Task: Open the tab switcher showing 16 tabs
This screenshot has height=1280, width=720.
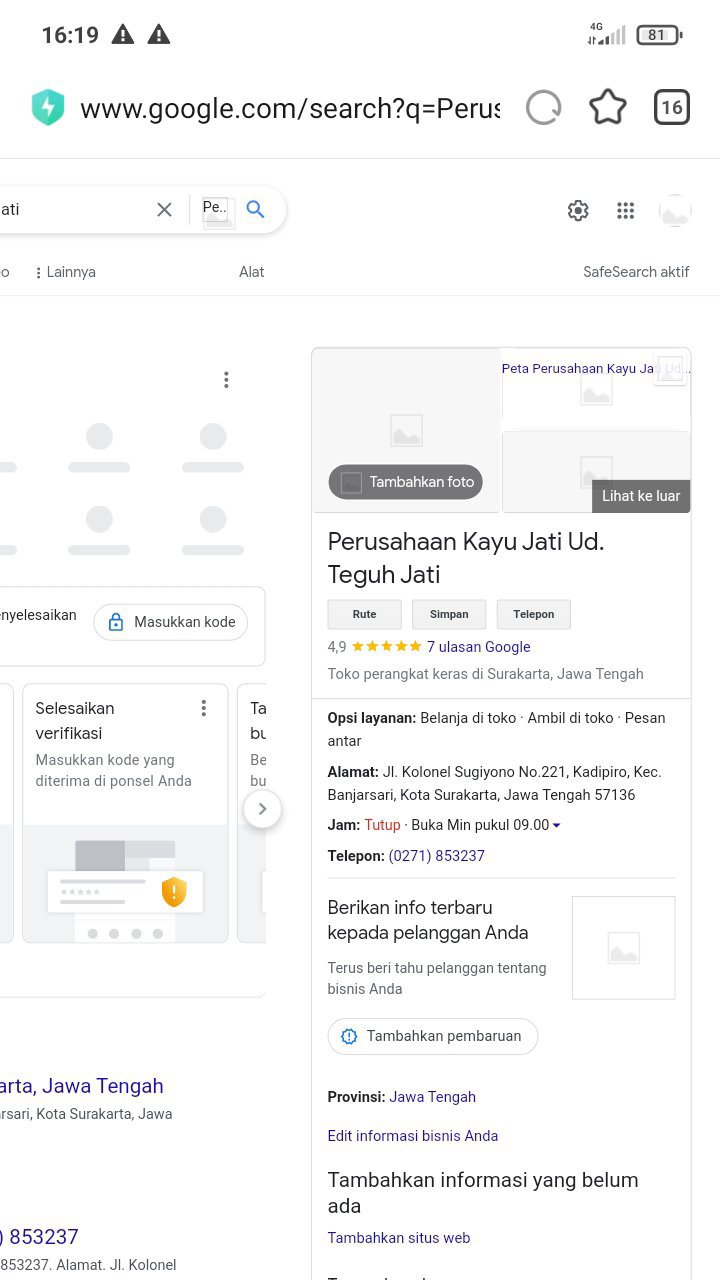Action: 672,107
